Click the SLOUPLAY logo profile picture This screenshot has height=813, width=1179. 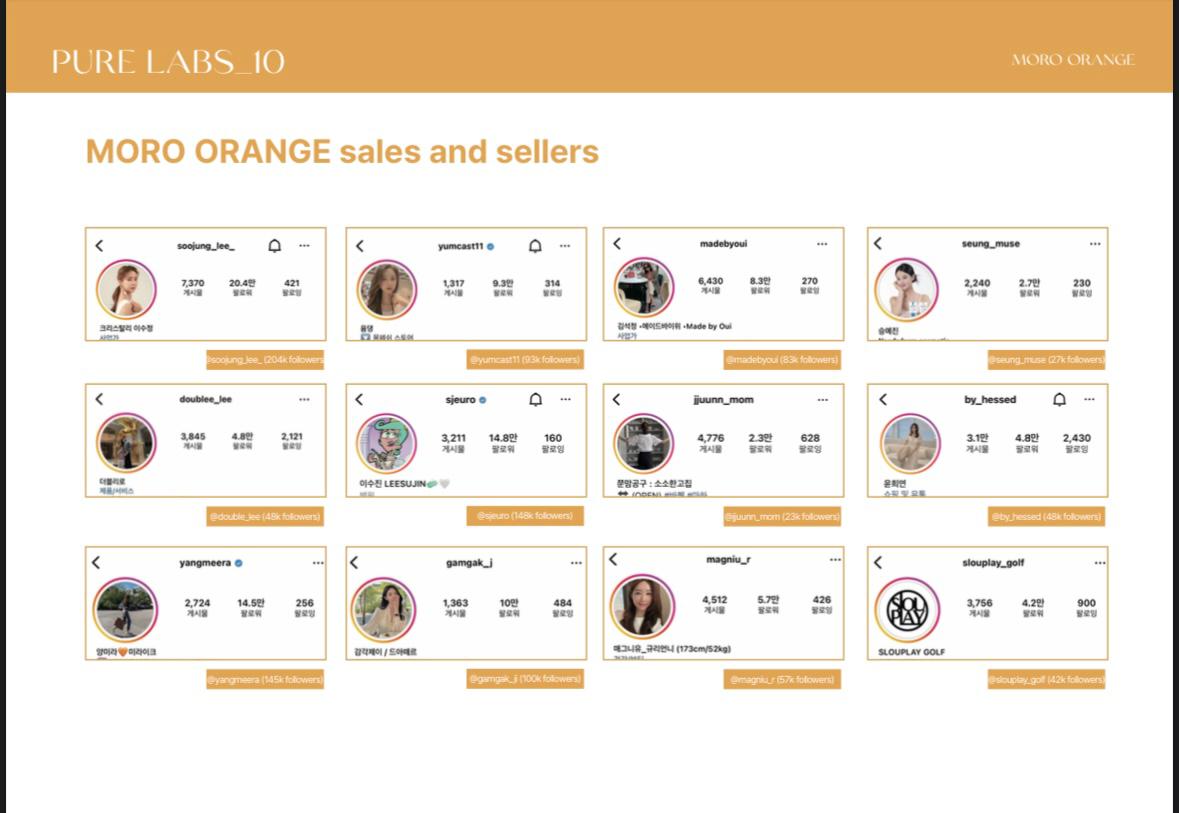[x=907, y=610]
